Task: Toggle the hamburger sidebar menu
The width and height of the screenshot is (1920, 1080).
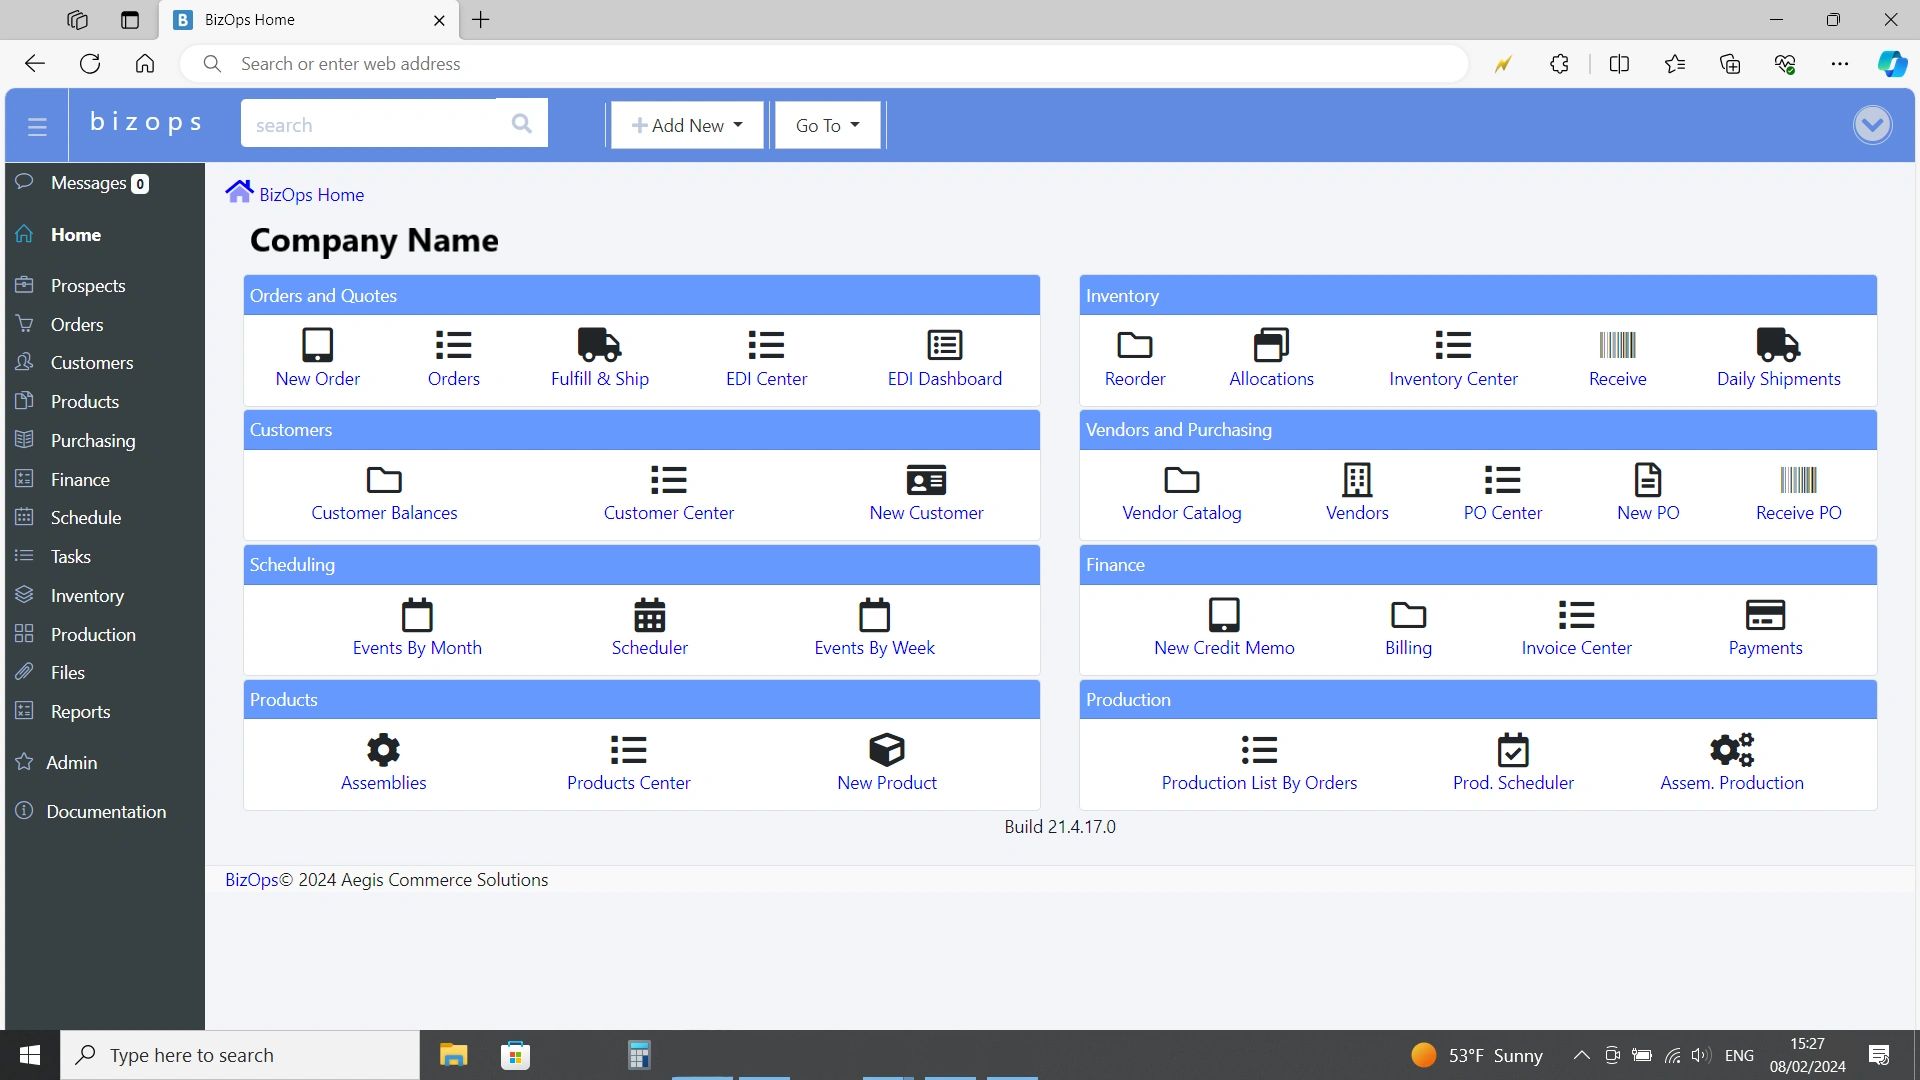Action: pyautogui.click(x=37, y=126)
